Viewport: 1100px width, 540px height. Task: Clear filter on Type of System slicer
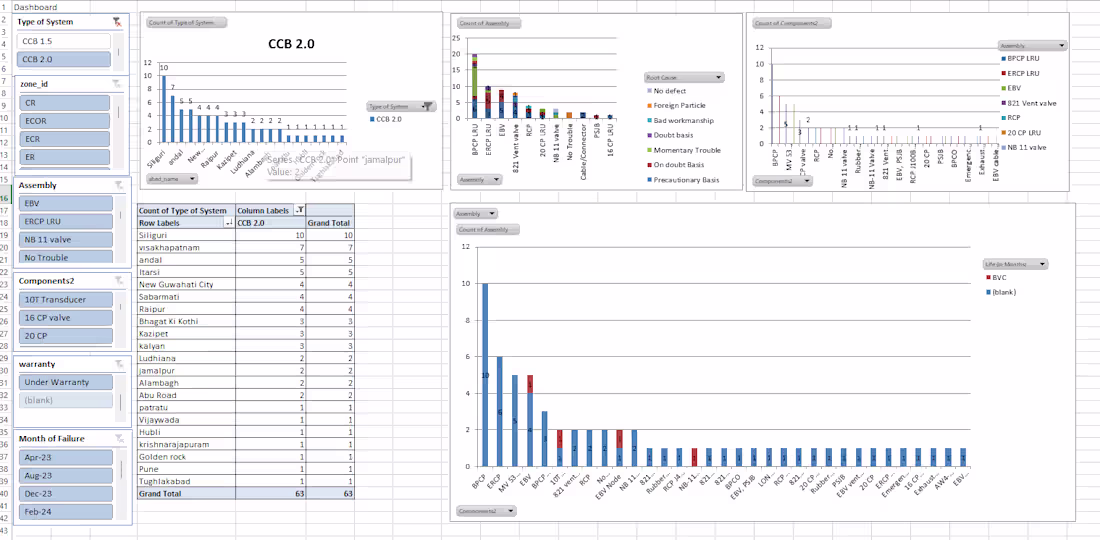click(x=119, y=22)
